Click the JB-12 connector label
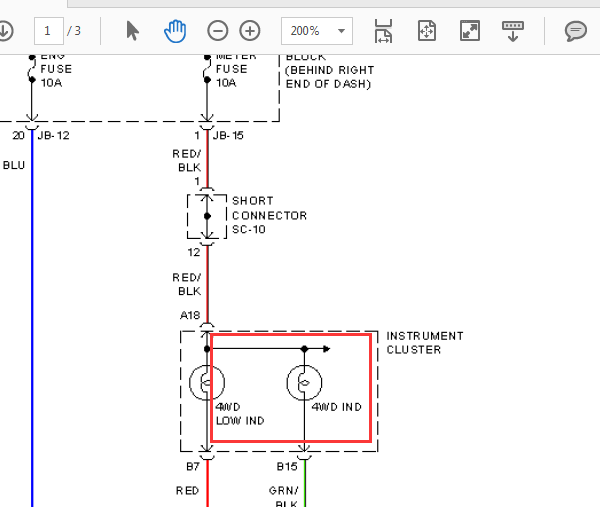 pos(54,135)
